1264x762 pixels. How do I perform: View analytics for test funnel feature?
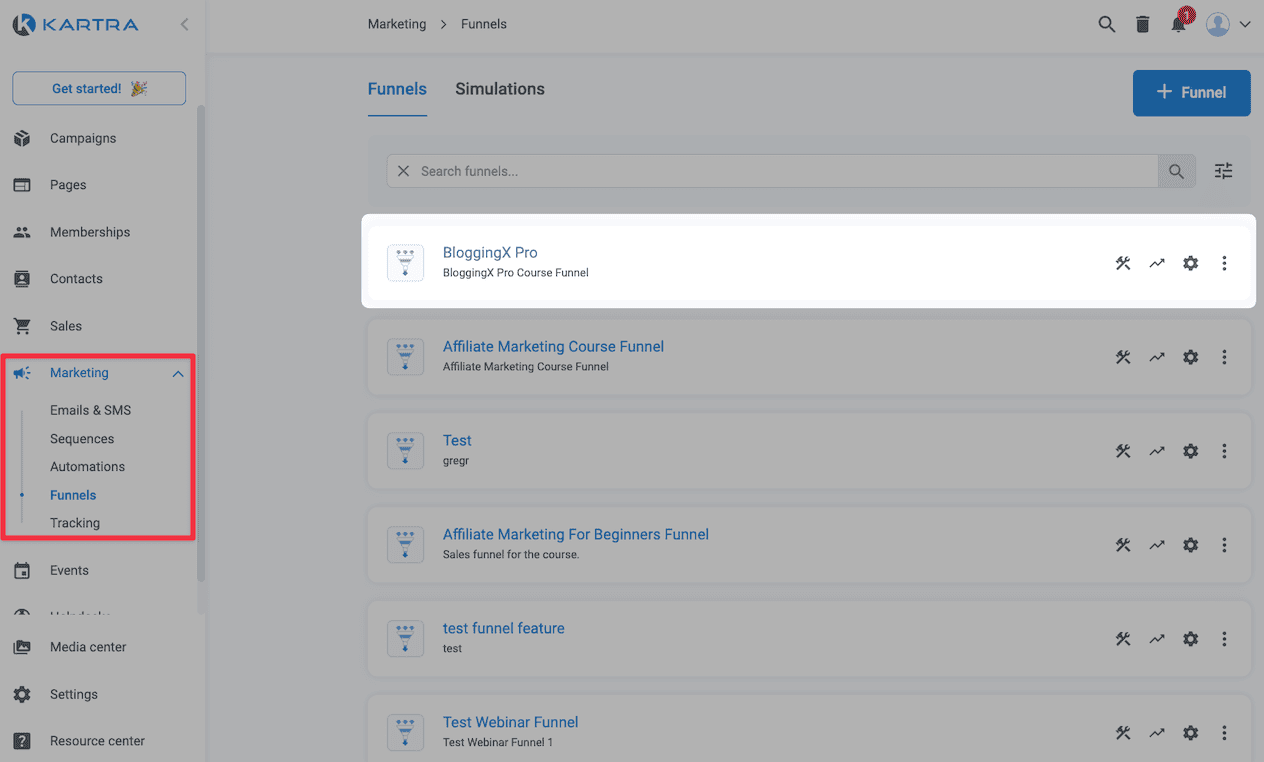[x=1157, y=639]
